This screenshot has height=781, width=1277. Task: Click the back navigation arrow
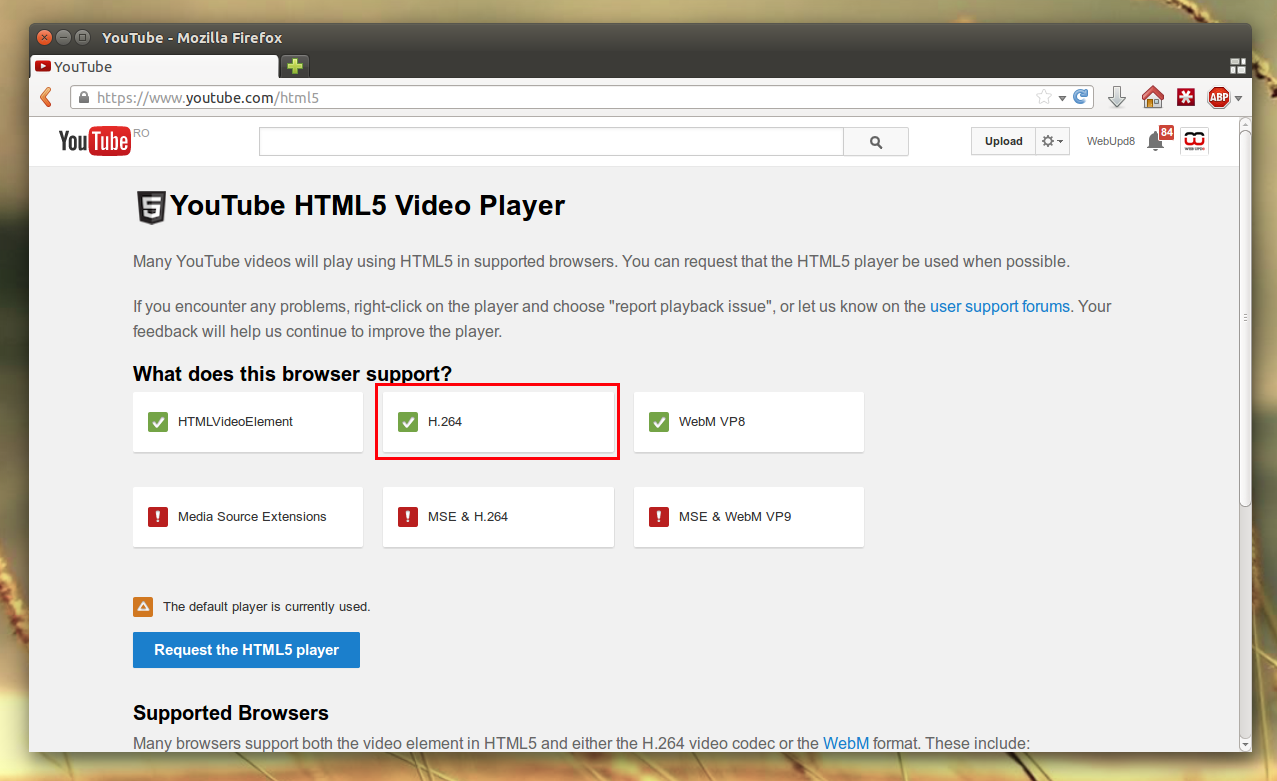click(x=46, y=97)
